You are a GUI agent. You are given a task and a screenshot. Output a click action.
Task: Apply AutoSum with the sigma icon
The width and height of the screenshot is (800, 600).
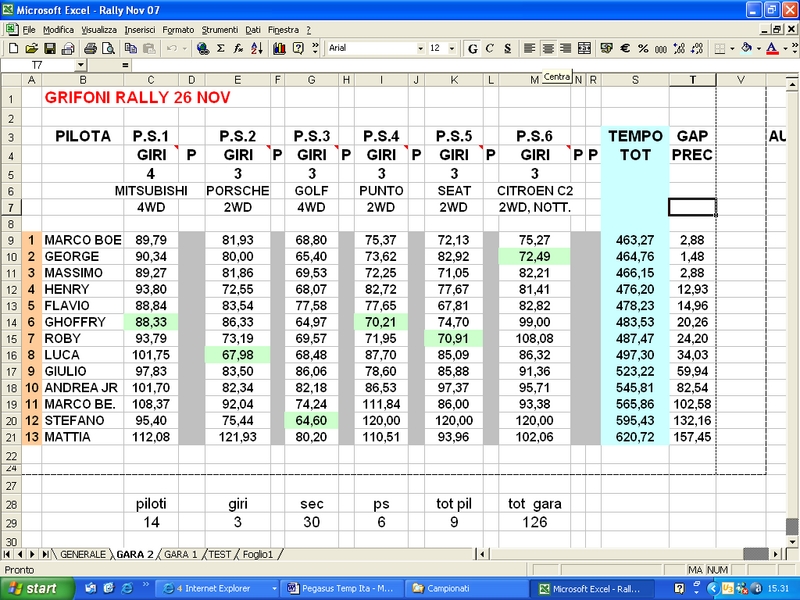click(220, 48)
